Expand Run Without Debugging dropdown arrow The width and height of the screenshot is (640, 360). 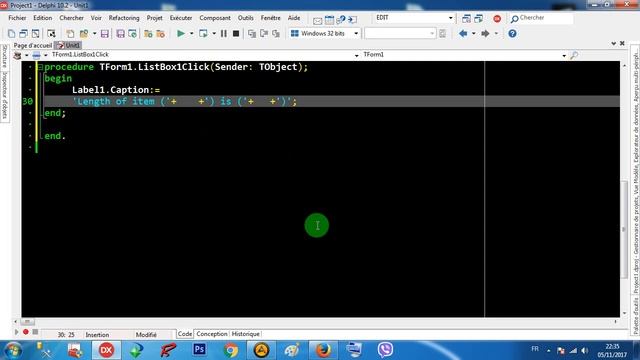click(213, 33)
